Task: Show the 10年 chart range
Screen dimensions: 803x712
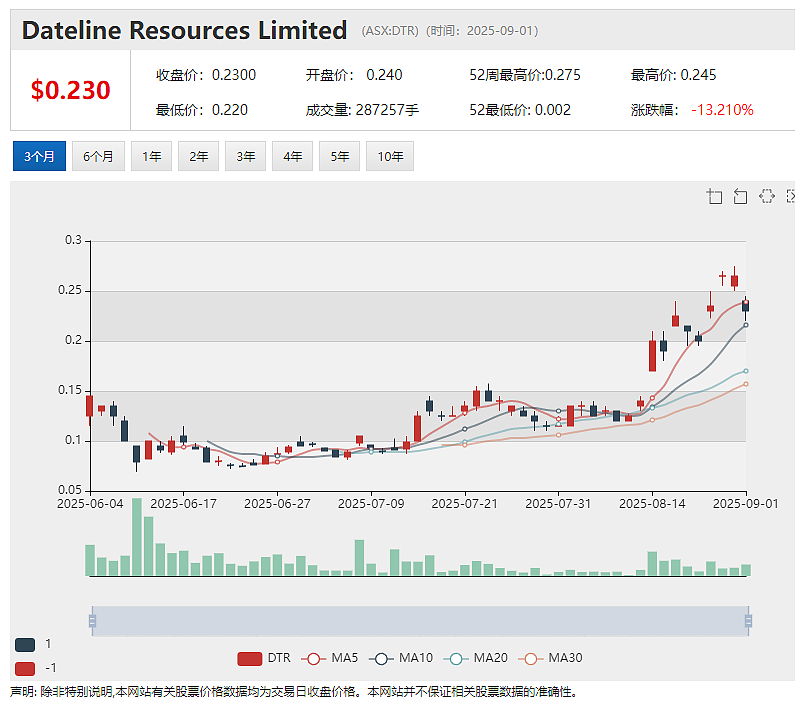Action: coord(390,156)
